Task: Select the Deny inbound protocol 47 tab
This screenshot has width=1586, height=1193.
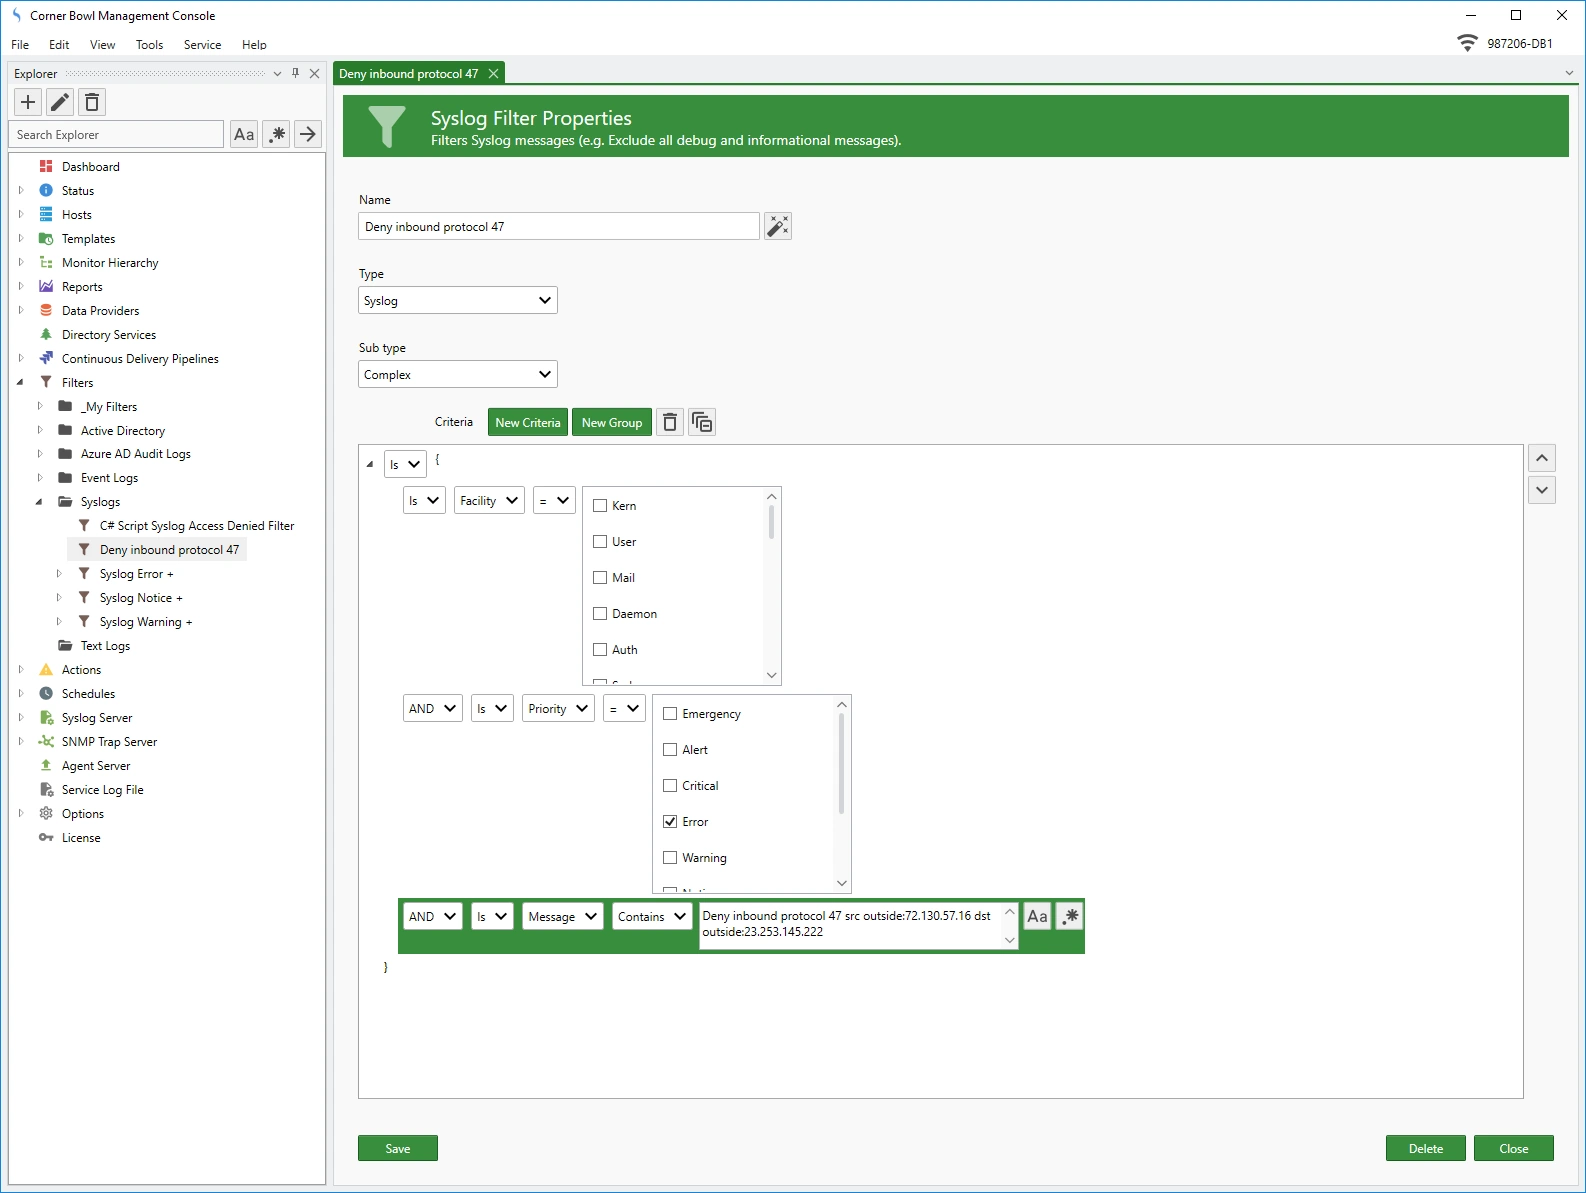Action: point(409,74)
